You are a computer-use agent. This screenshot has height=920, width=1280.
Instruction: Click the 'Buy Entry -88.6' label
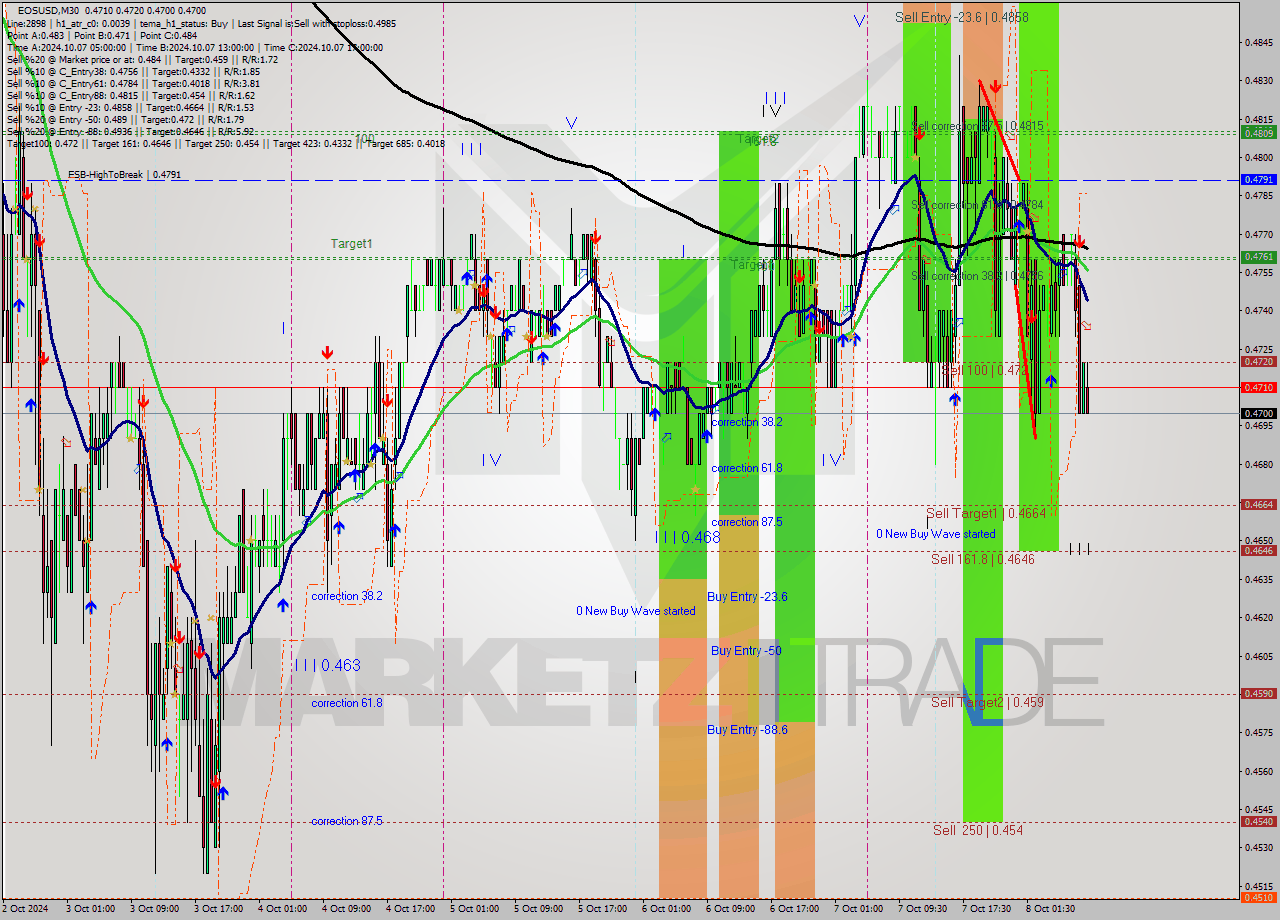pos(747,730)
